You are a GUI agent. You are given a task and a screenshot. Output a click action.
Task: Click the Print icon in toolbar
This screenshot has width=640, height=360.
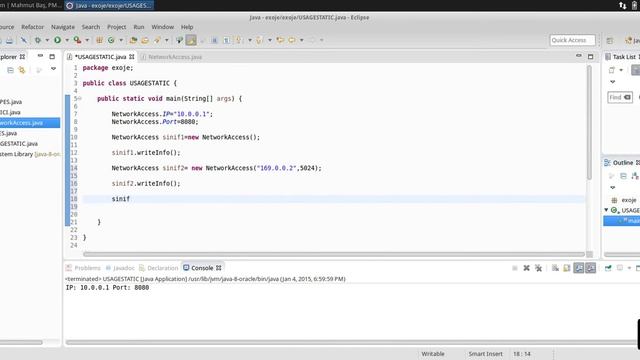pyautogui.click(x=9, y=40)
